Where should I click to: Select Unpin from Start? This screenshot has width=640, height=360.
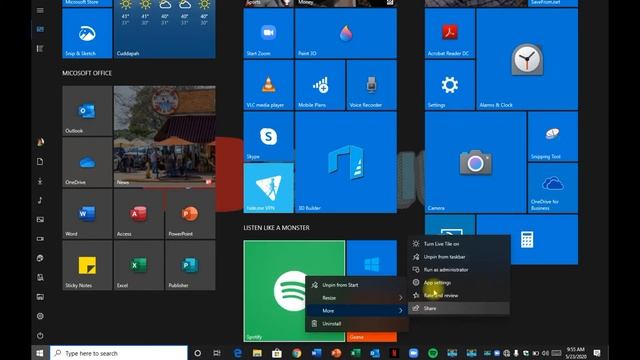(x=357, y=285)
